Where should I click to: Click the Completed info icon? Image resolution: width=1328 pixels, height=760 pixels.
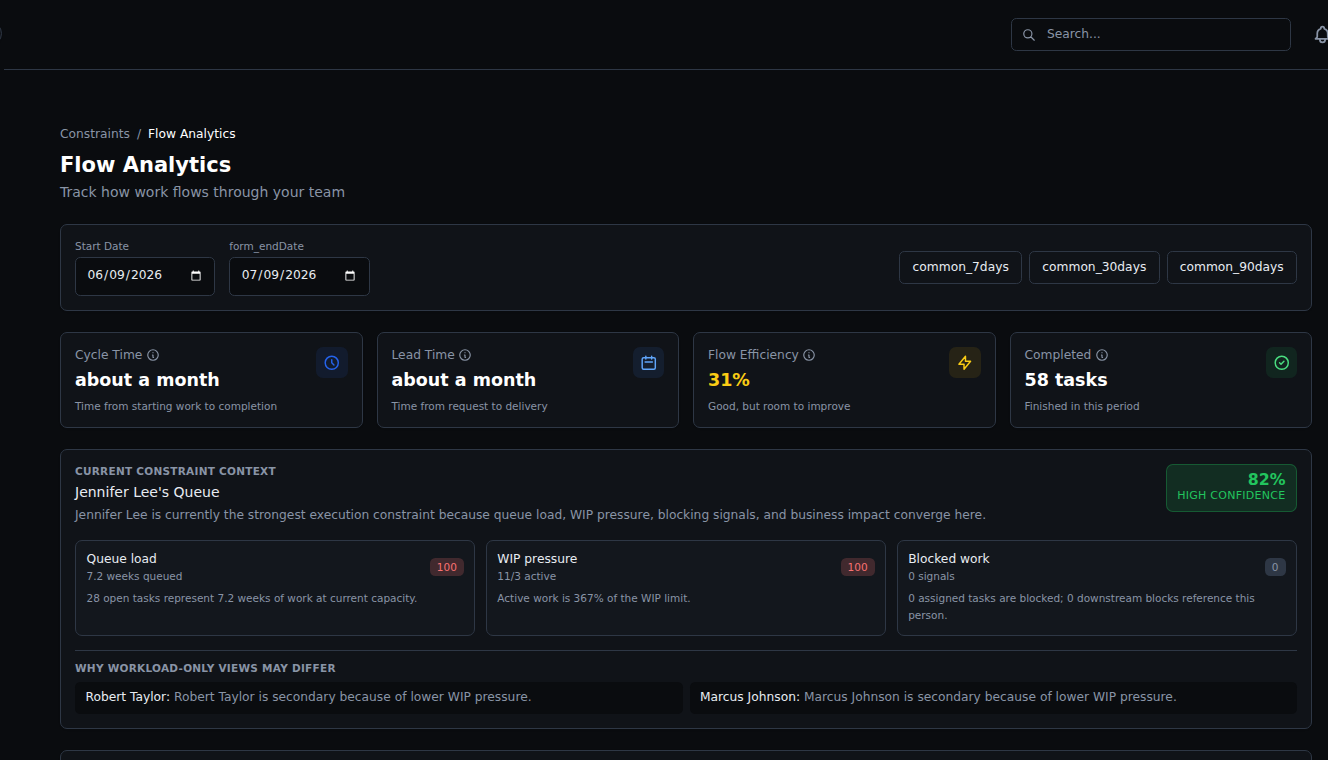pyautogui.click(x=1102, y=355)
